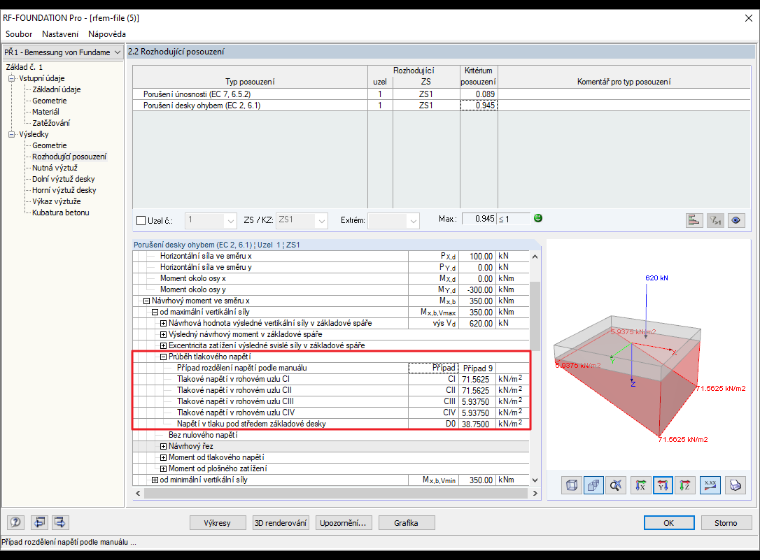Enable the 'Uzel č.' checkbox
Image resolution: width=760 pixels, height=560 pixels.
pyautogui.click(x=141, y=221)
